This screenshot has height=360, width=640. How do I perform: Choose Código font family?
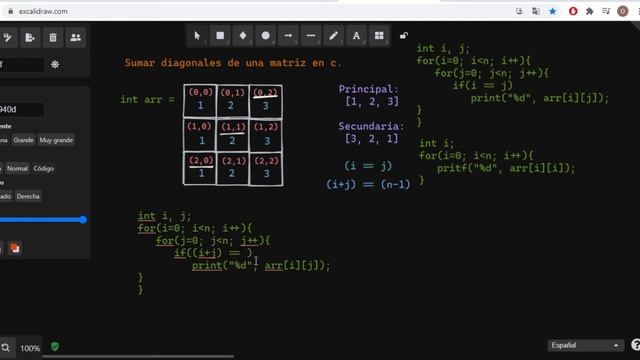click(x=44, y=168)
